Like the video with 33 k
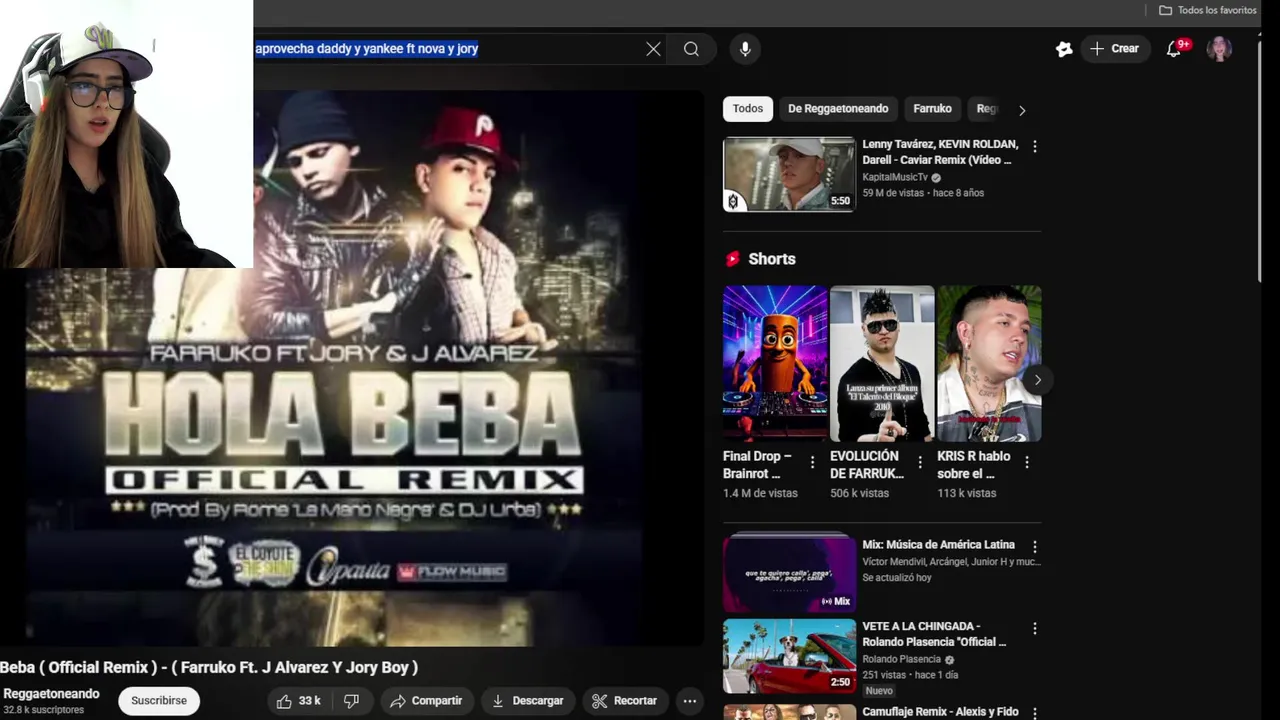 299,701
